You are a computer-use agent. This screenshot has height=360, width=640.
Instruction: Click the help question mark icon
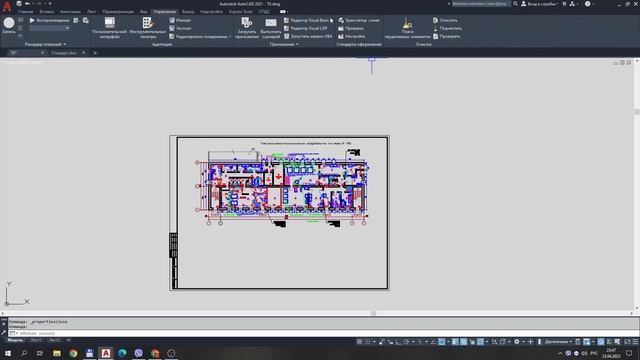(x=587, y=4)
